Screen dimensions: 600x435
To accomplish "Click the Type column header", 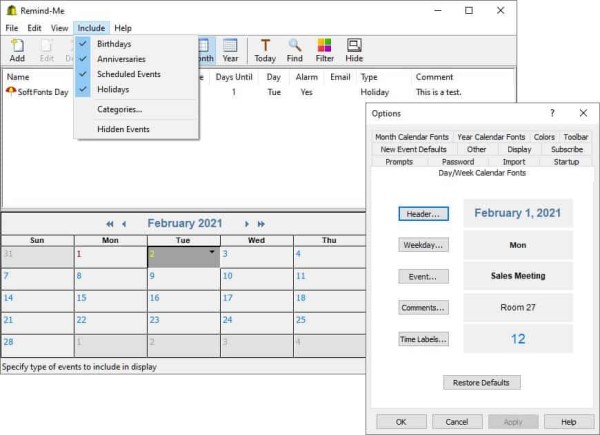I will (369, 77).
